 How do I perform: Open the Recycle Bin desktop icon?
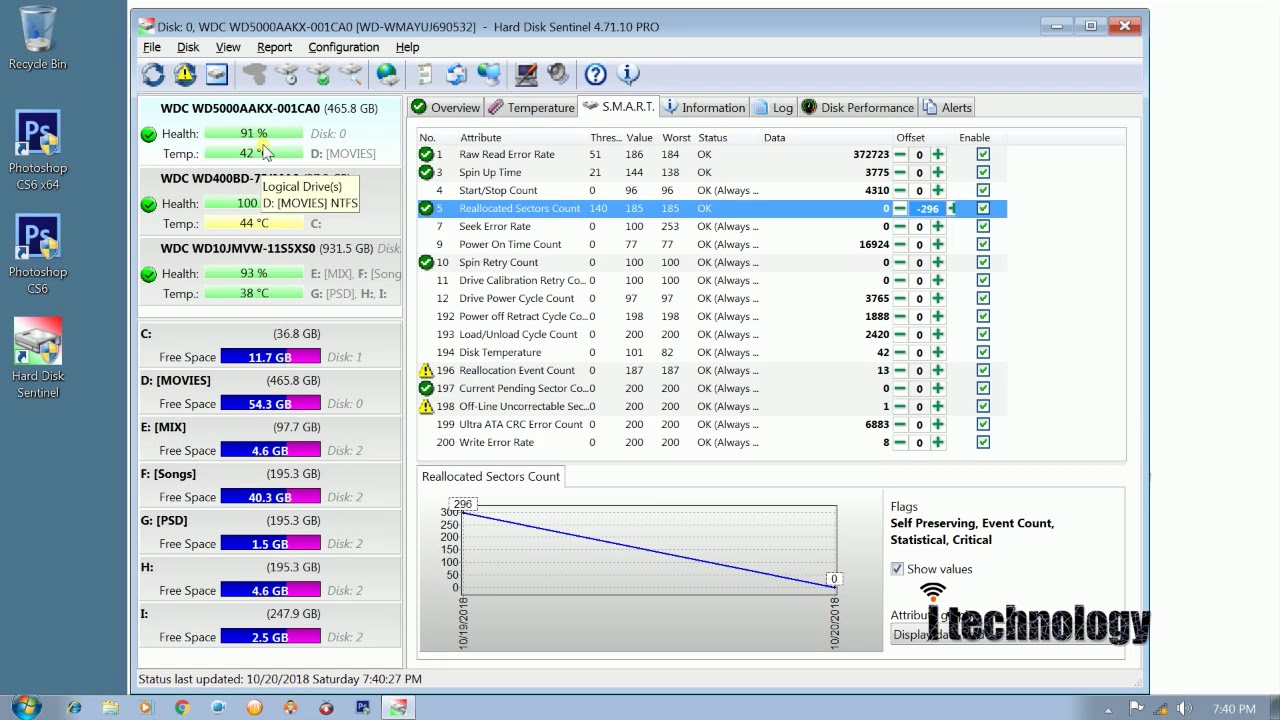click(x=38, y=39)
